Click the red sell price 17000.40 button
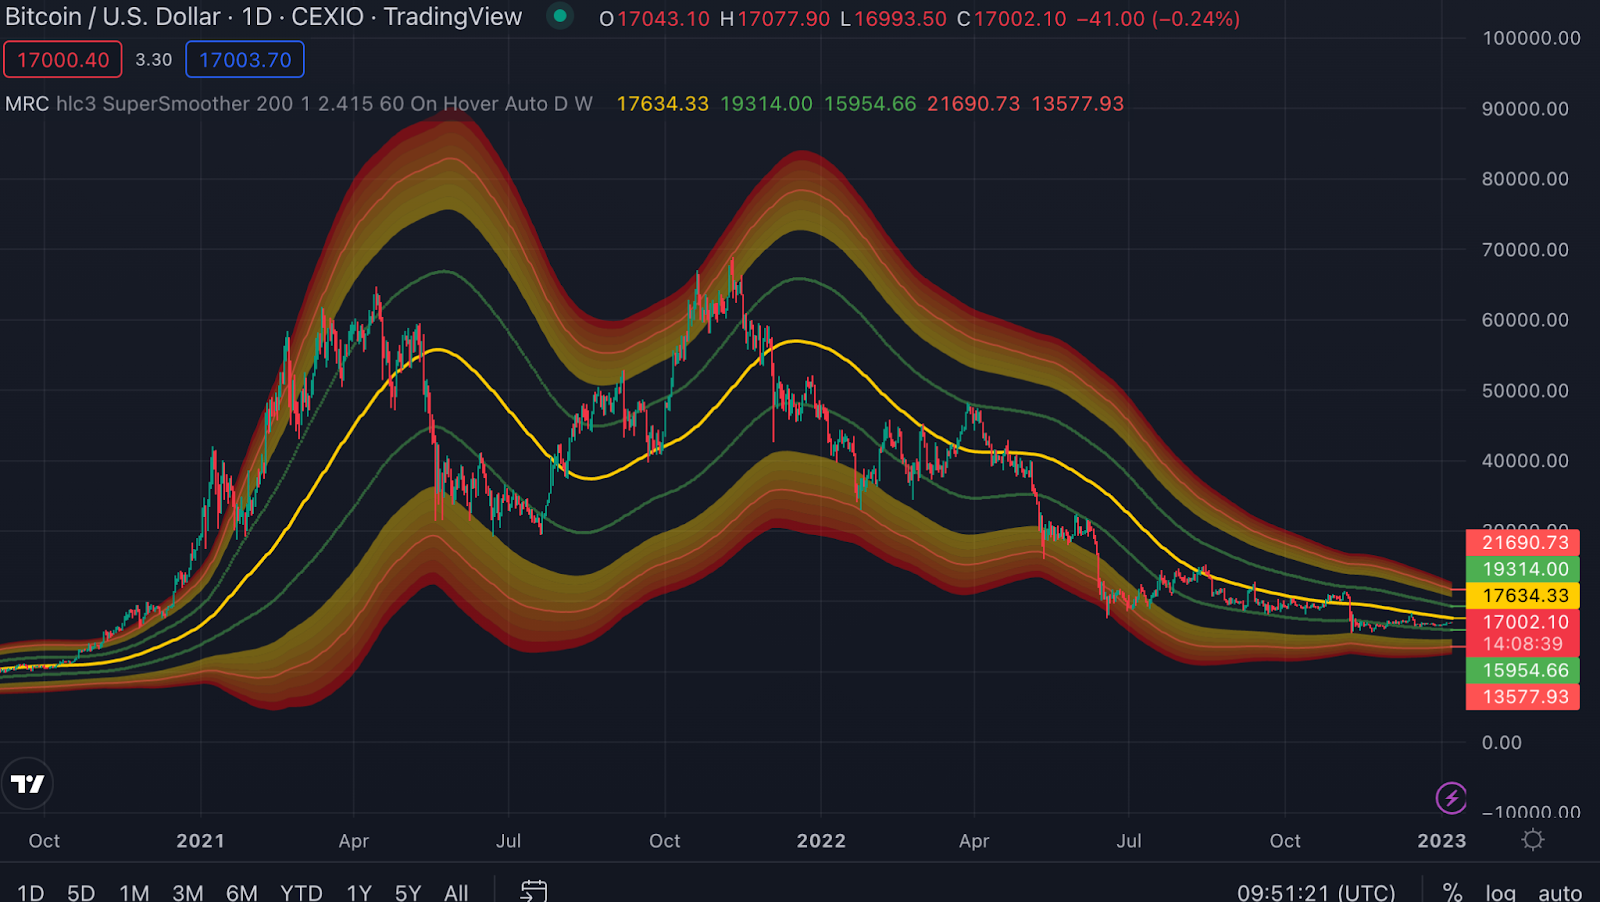The width and height of the screenshot is (1600, 902). tap(63, 60)
